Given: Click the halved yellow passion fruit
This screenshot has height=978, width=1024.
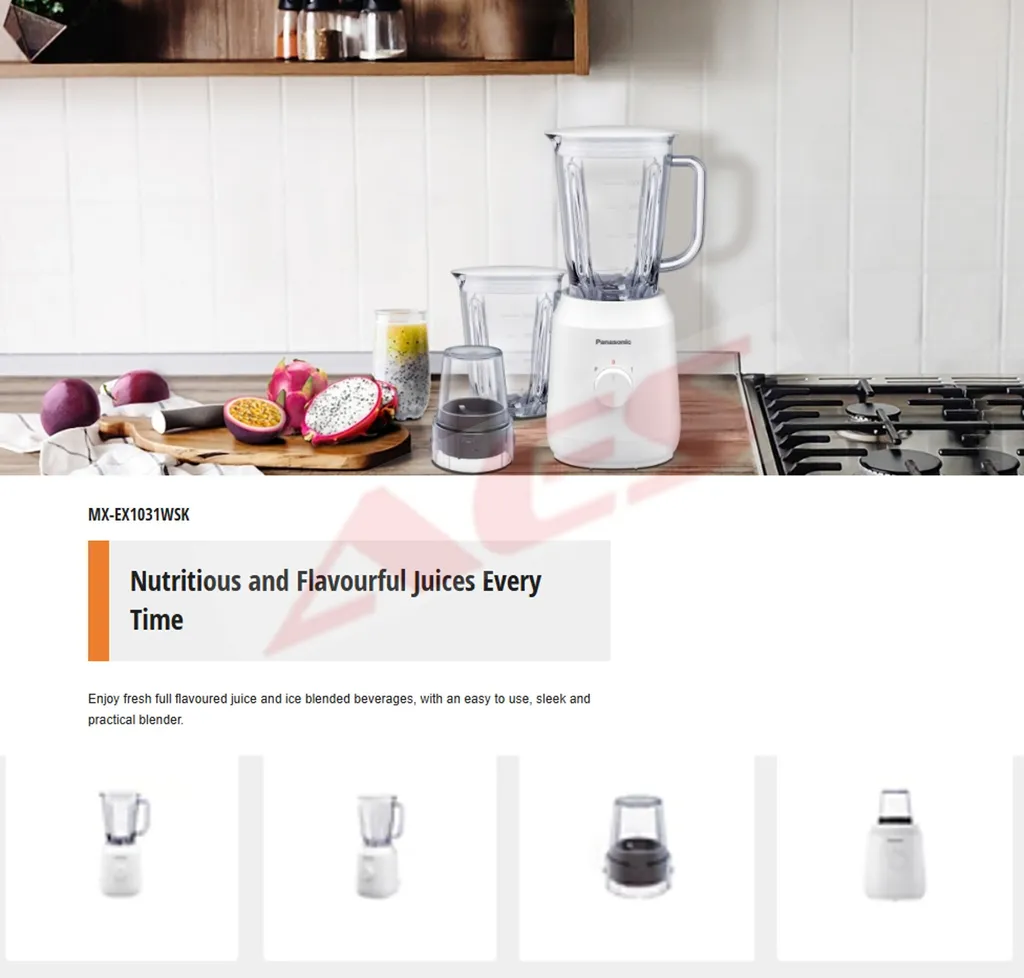Looking at the screenshot, I should (255, 420).
